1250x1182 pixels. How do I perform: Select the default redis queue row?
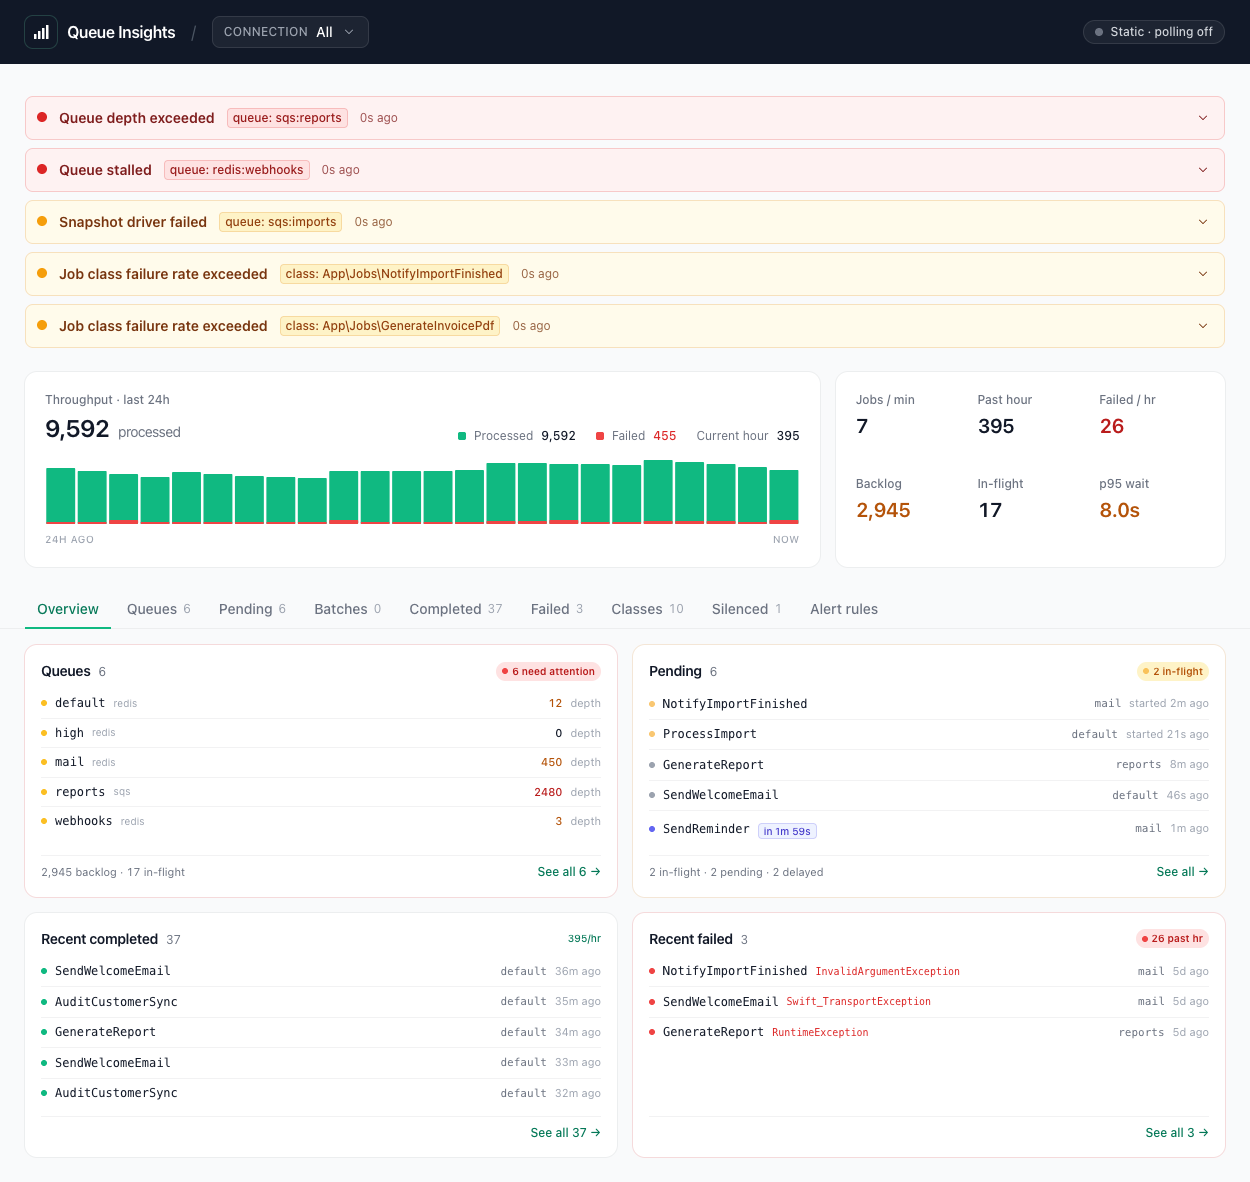click(321, 703)
